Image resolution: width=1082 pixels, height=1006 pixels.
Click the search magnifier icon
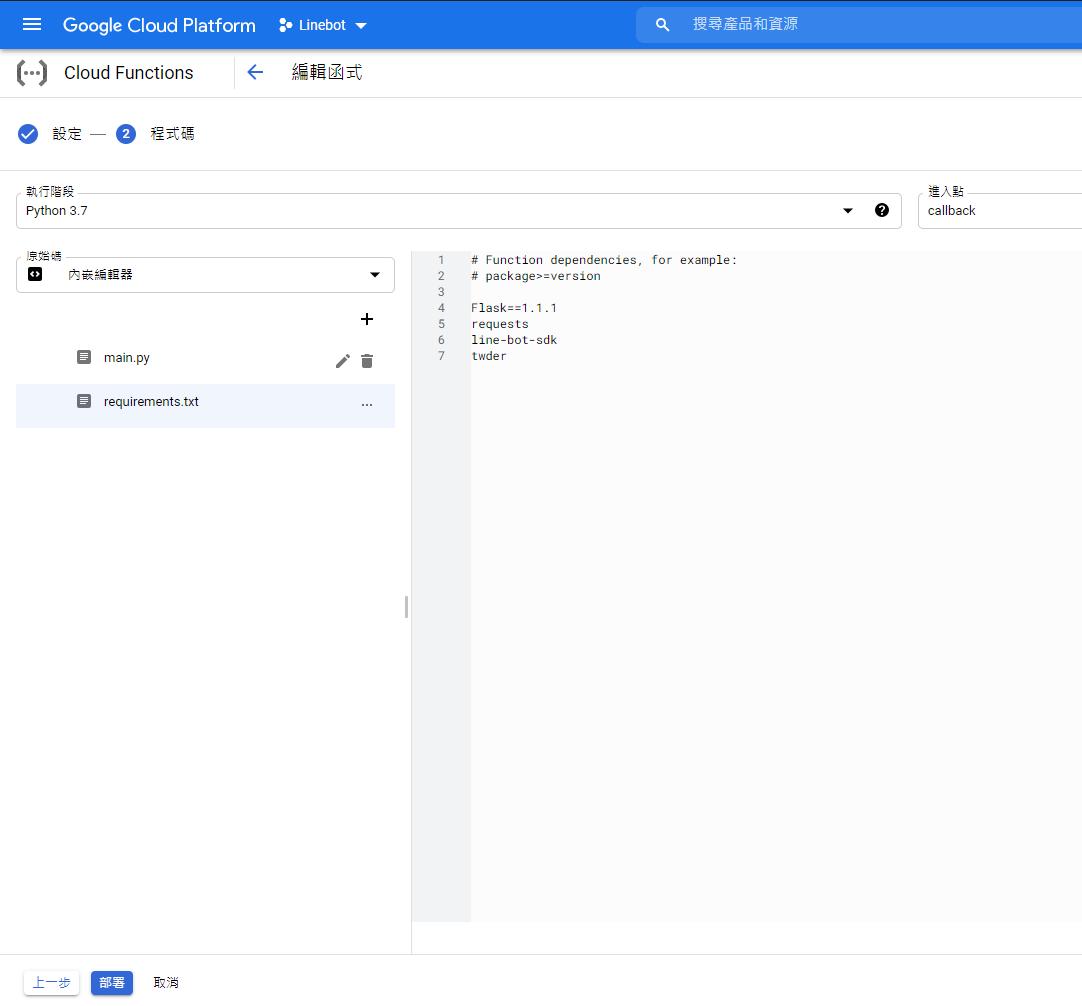point(662,25)
